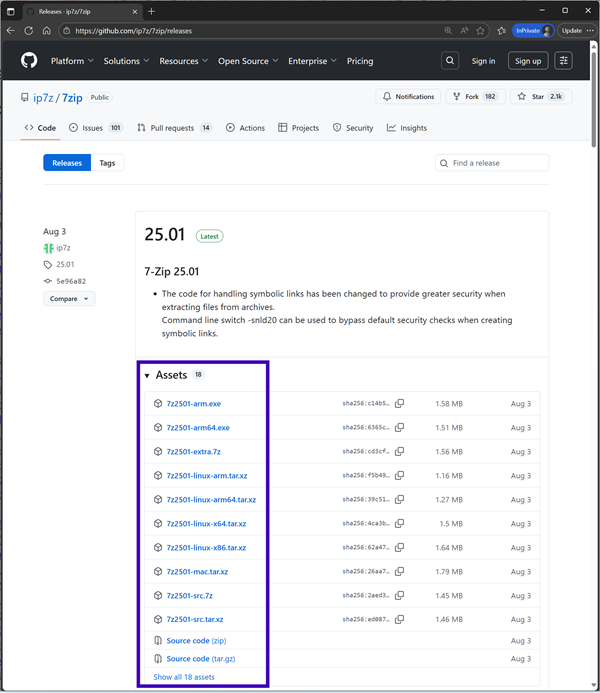This screenshot has width=600, height=693.
Task: Expand the Resources menu
Action: tap(183, 61)
